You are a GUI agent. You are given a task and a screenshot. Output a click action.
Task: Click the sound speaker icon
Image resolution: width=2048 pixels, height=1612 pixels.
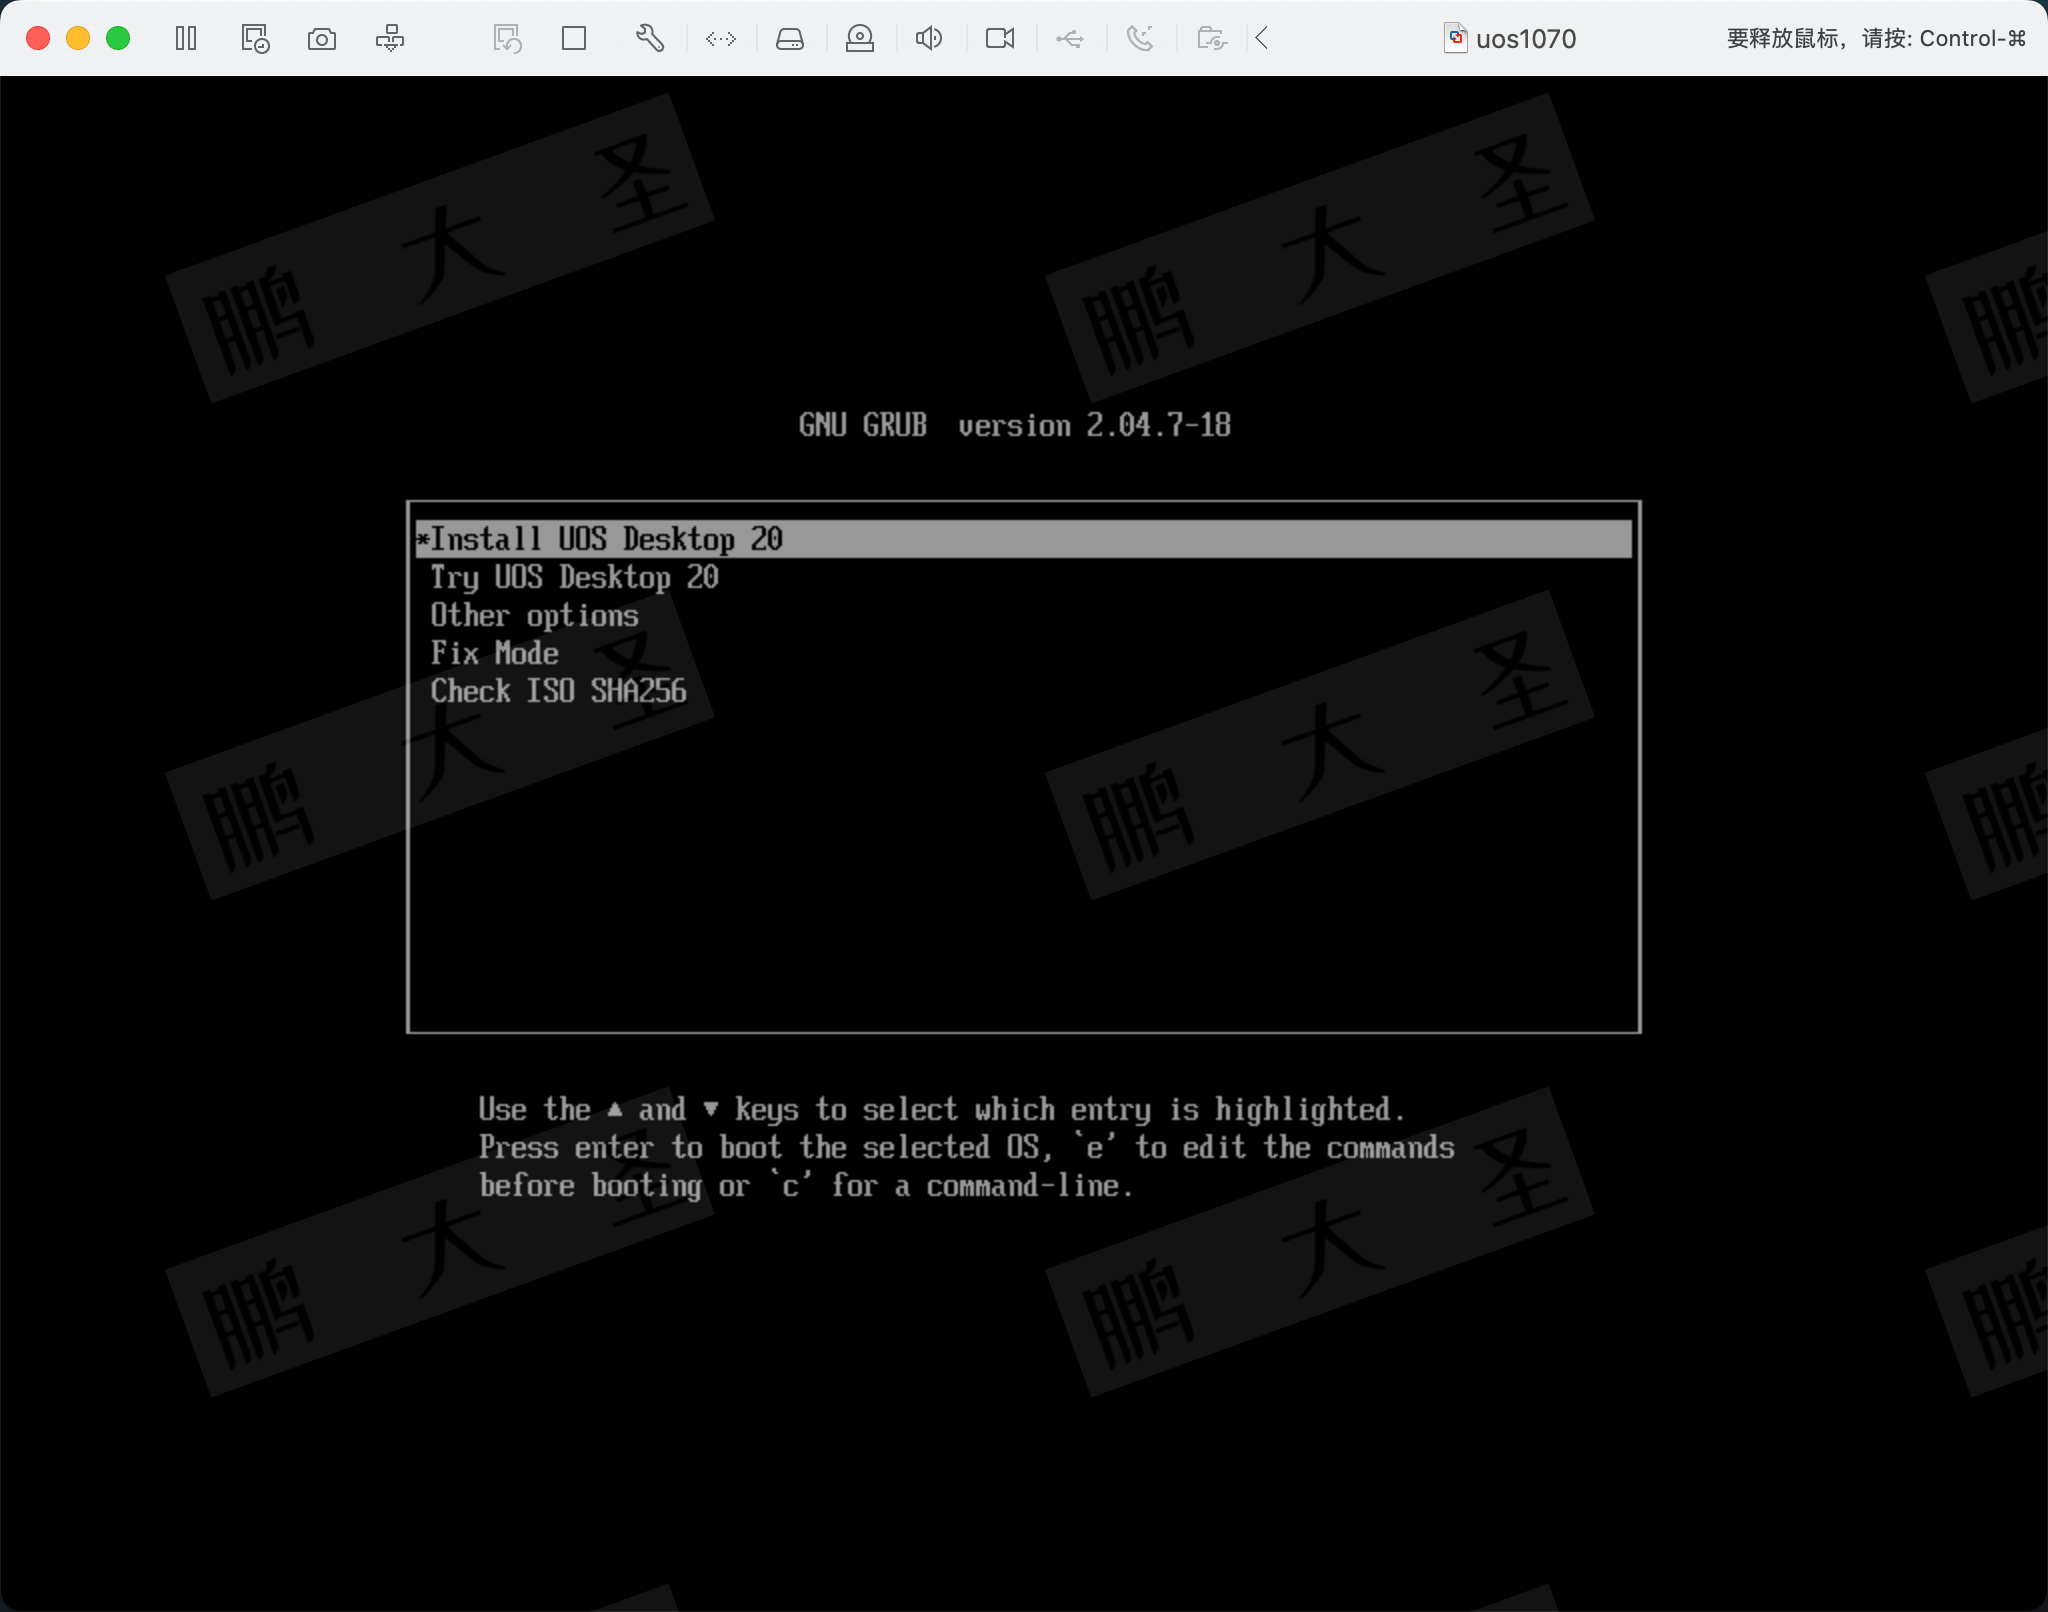[x=929, y=39]
